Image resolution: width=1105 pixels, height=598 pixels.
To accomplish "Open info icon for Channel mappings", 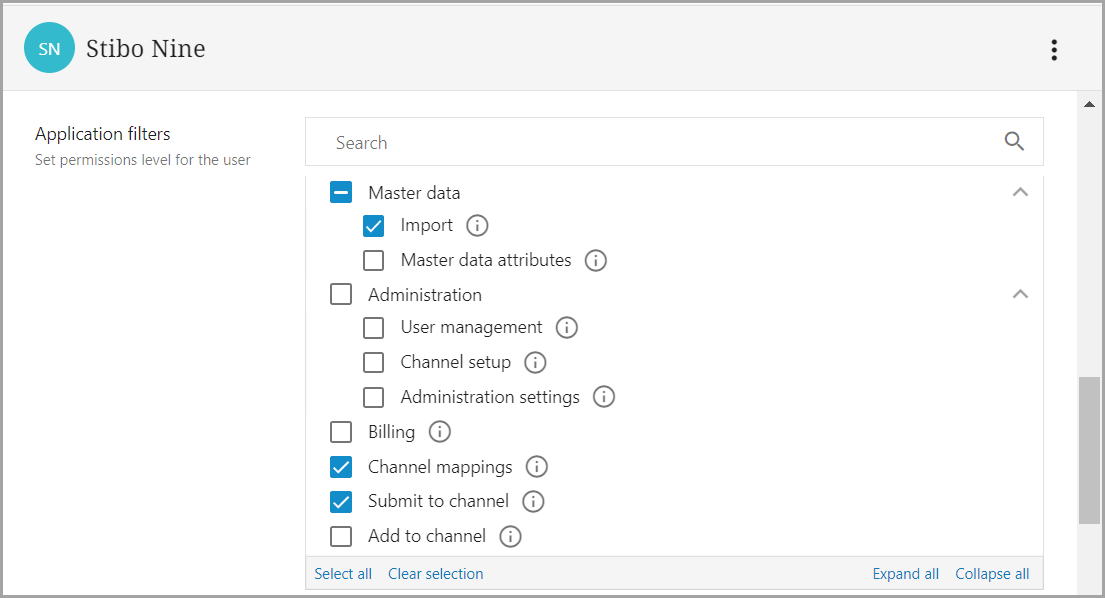I will click(537, 467).
